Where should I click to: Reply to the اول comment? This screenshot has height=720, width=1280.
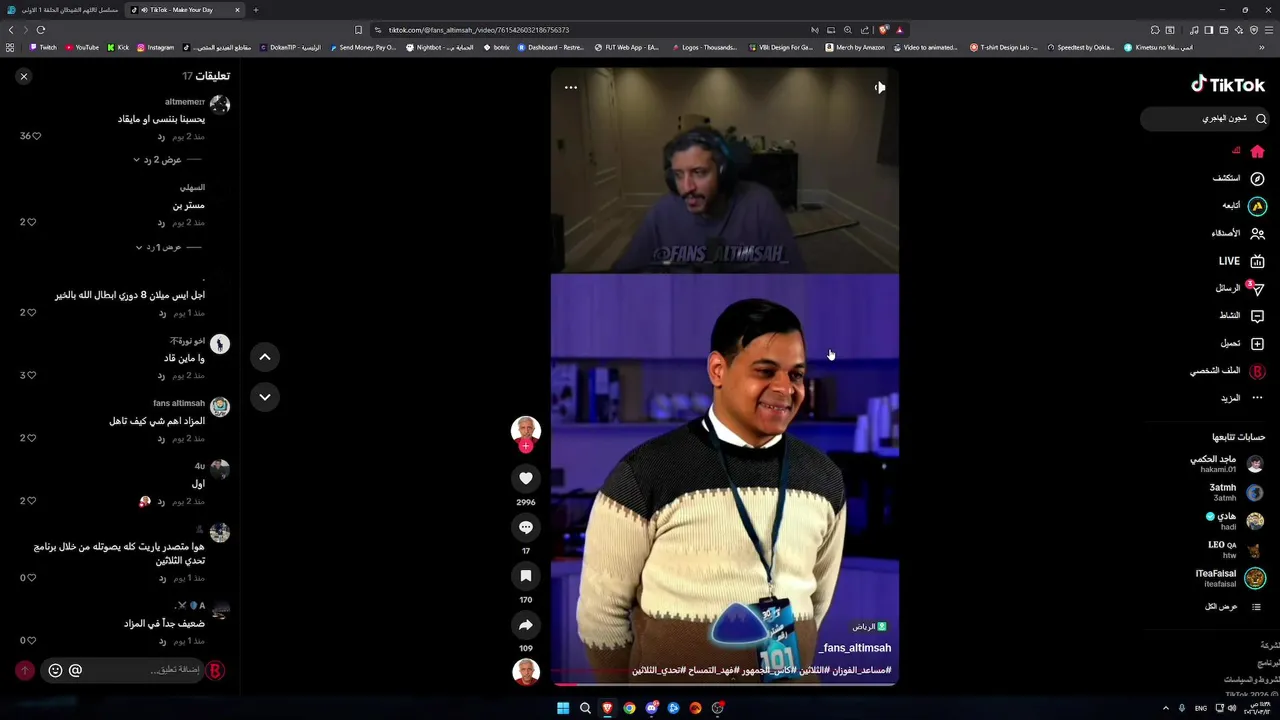click(161, 501)
